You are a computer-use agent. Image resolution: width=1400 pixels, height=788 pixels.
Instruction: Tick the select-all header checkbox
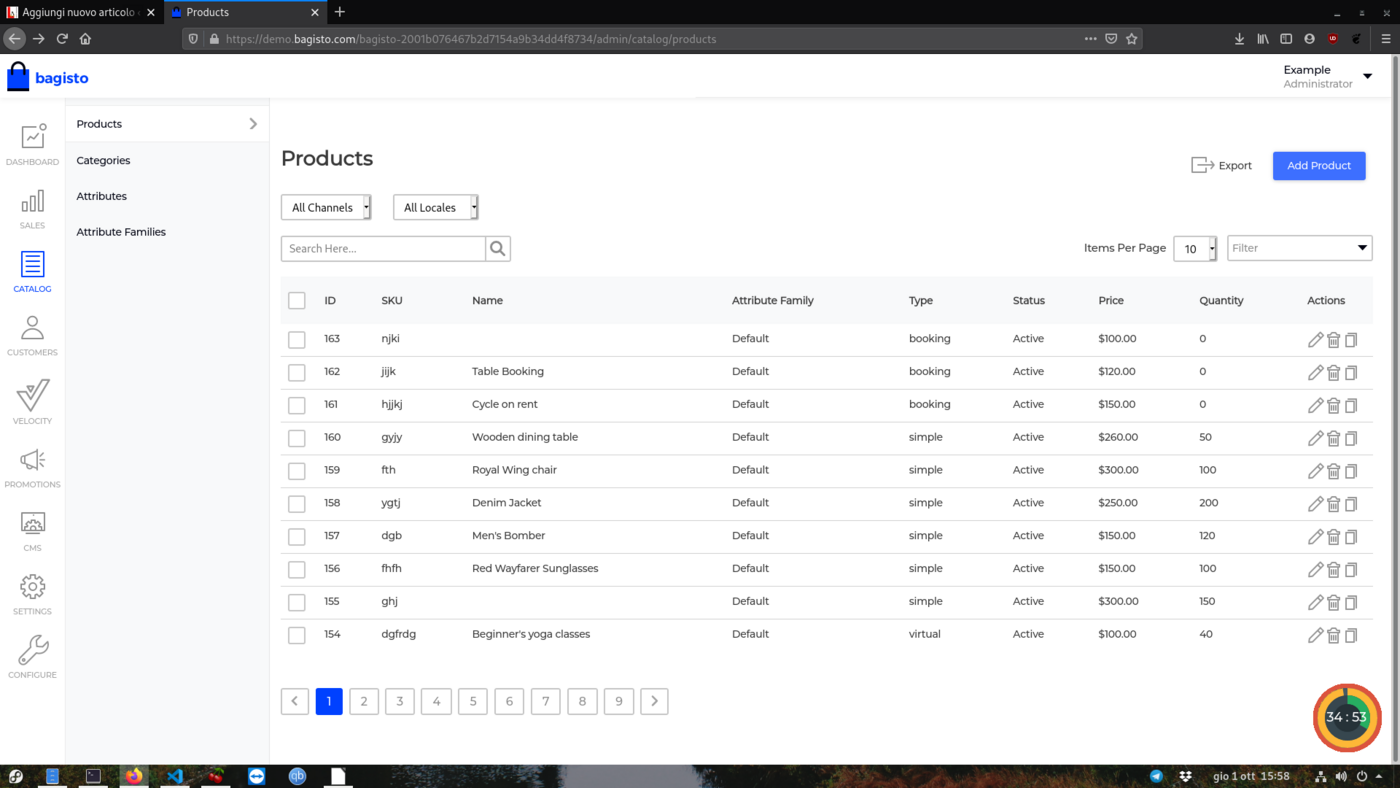coord(297,301)
